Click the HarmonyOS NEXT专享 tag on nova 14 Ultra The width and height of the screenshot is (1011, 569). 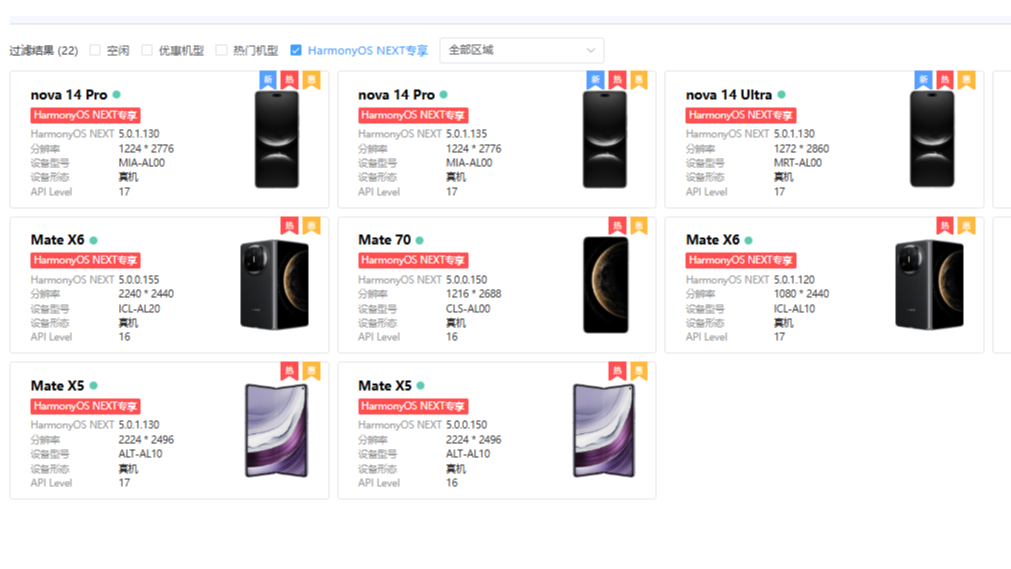pos(740,115)
